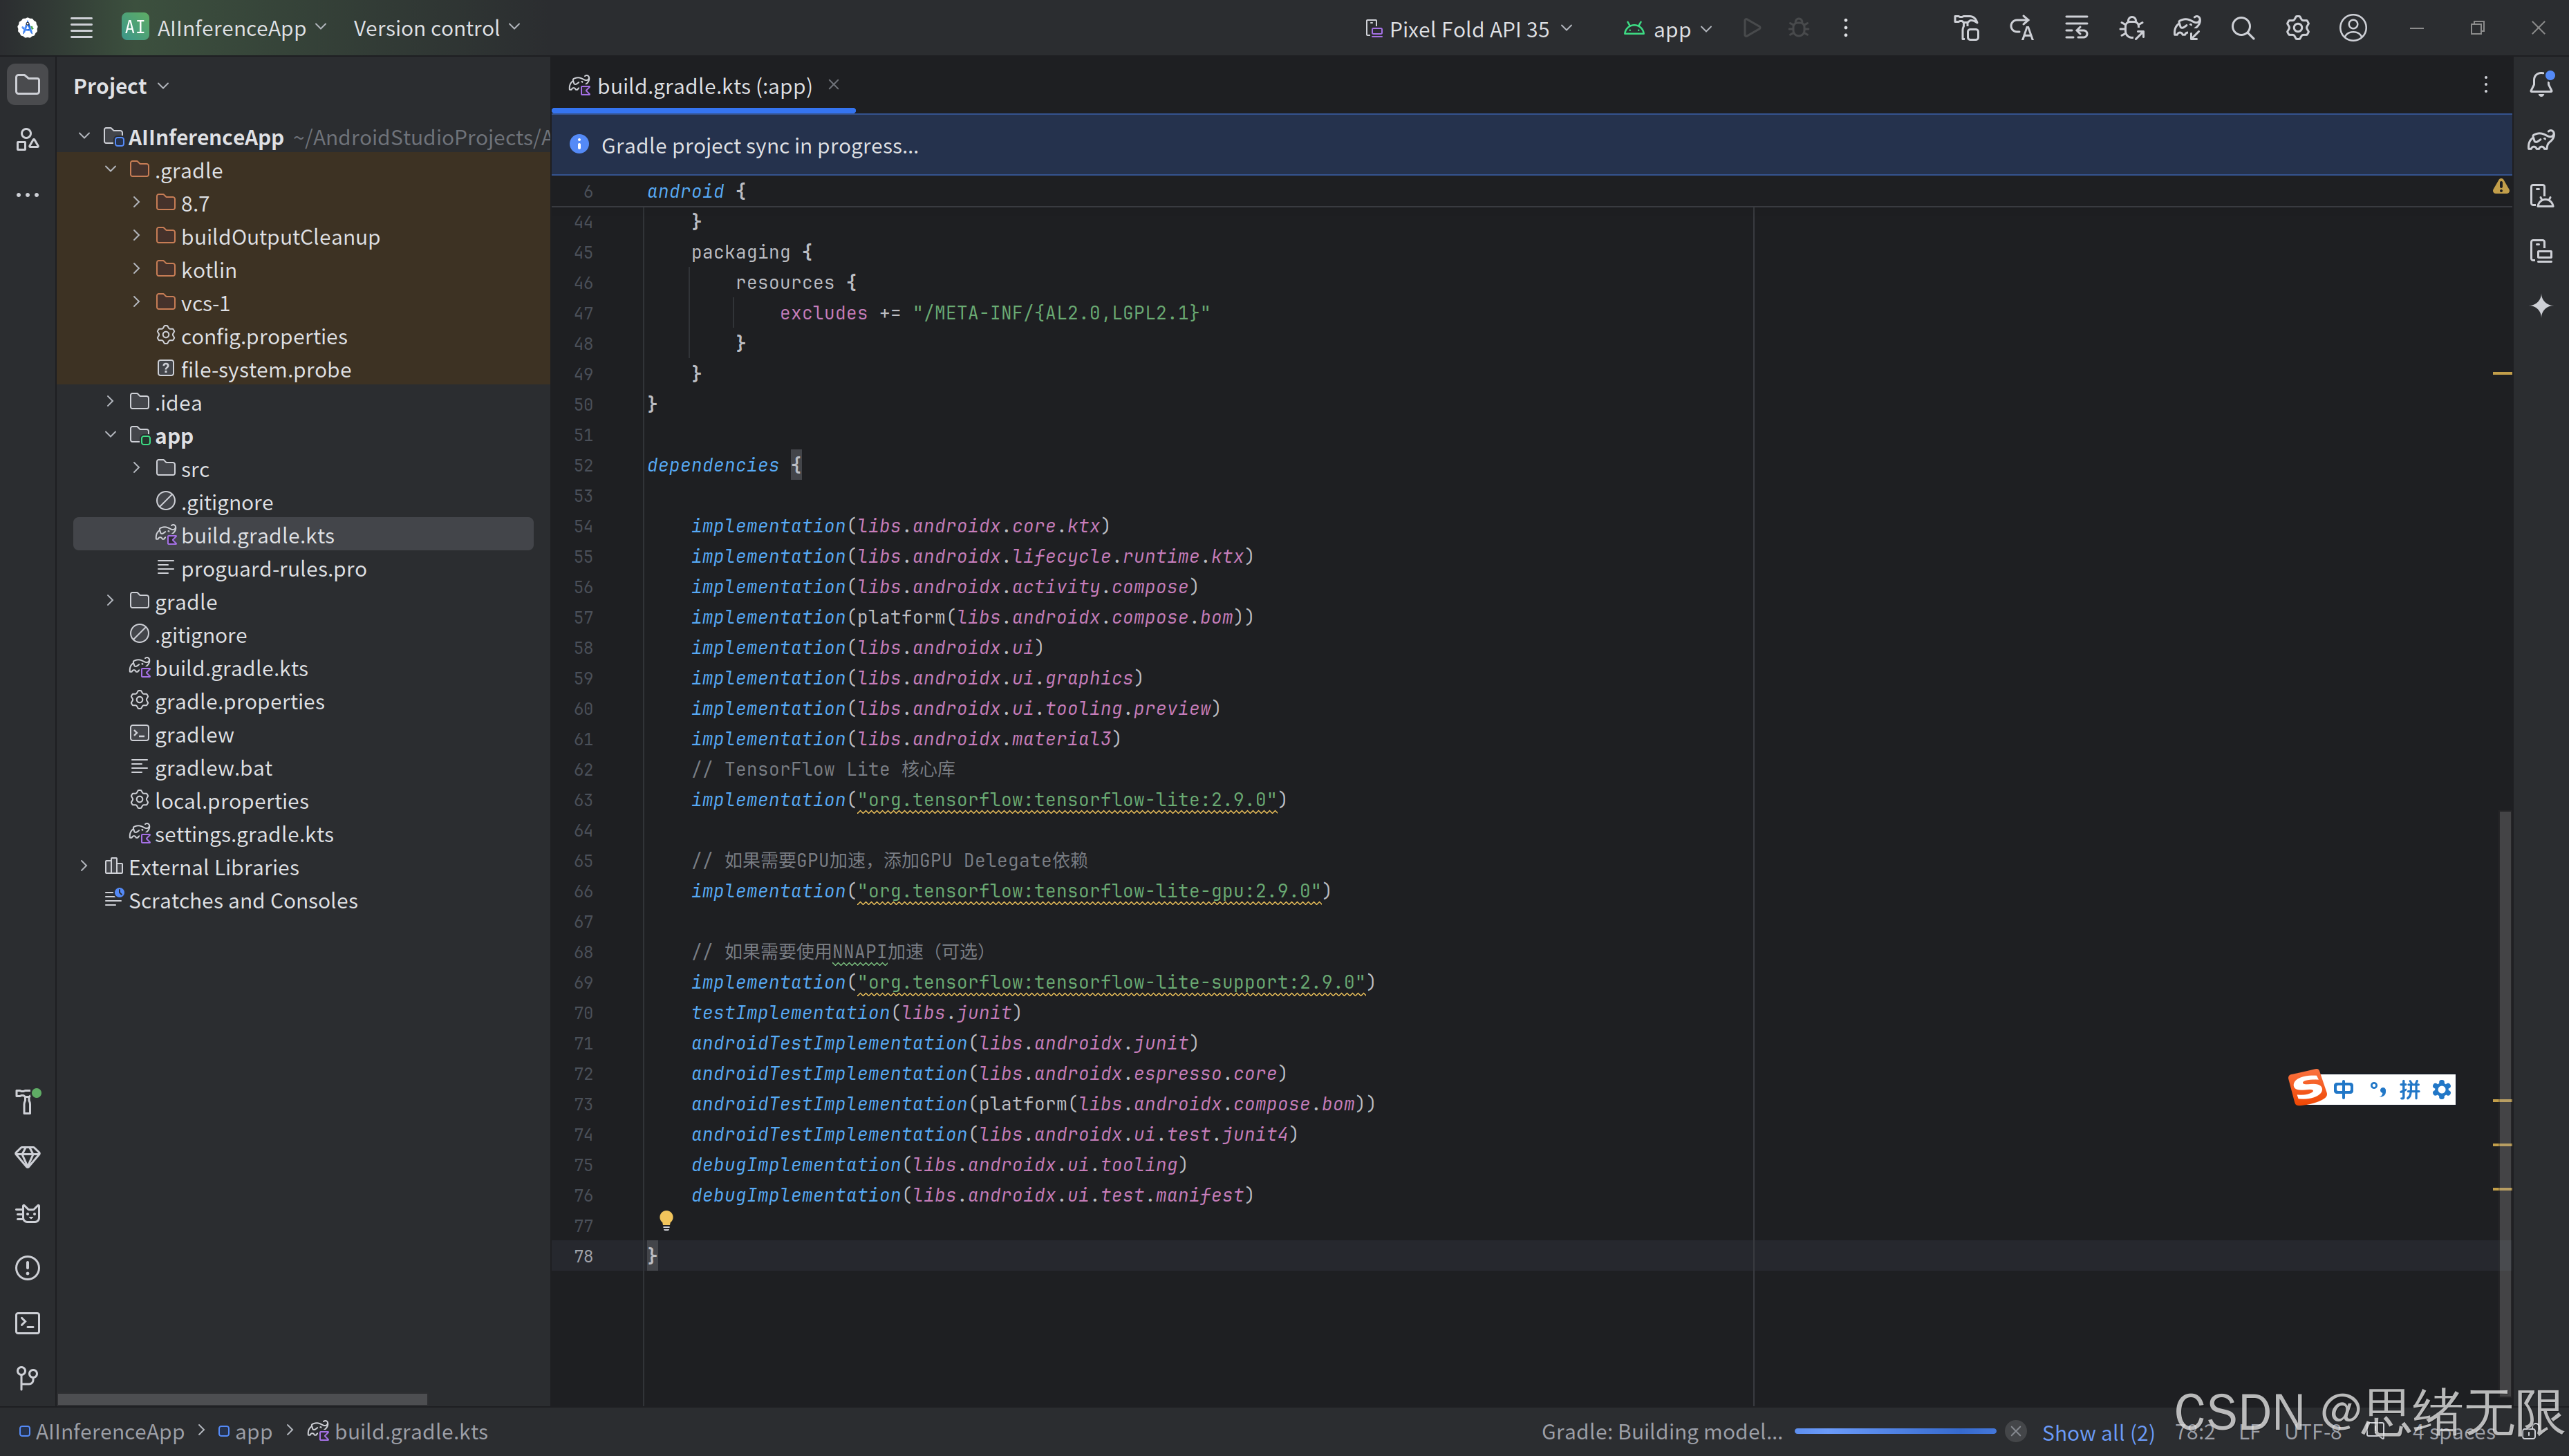2569x1456 pixels.
Task: Expand the src folder in project tree
Action: pos(137,467)
